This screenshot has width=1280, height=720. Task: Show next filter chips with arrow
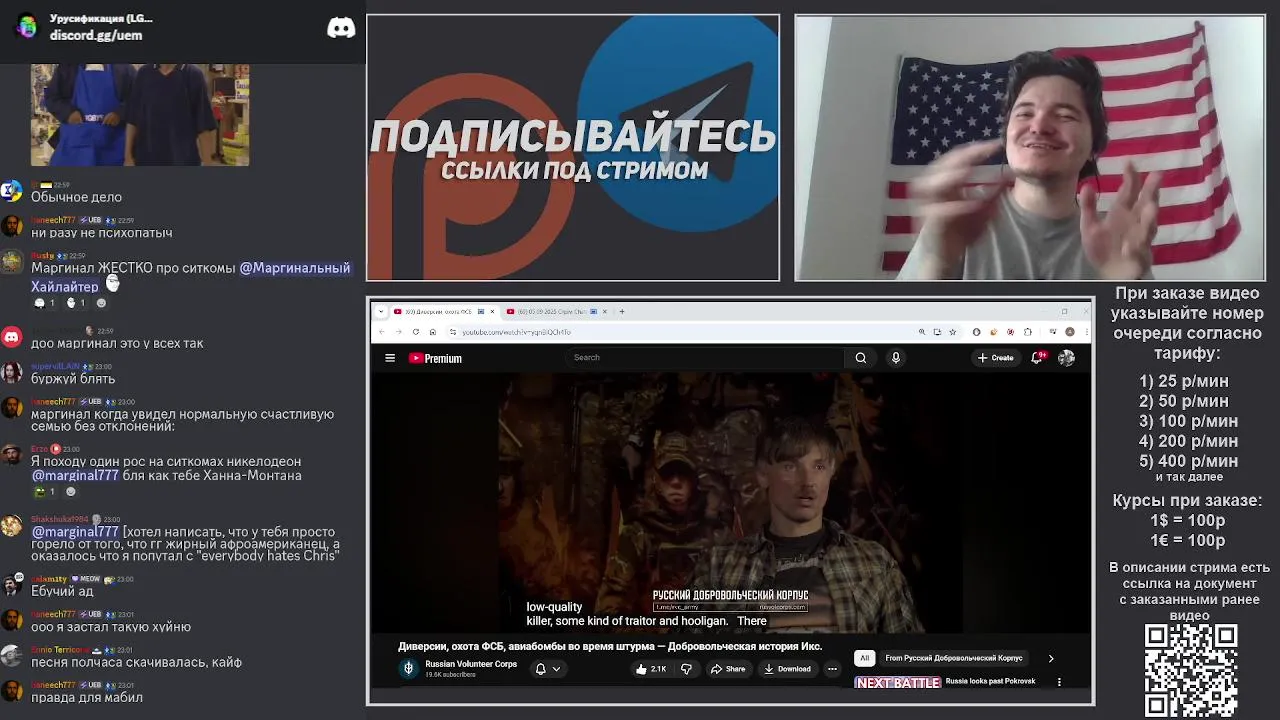(1051, 658)
